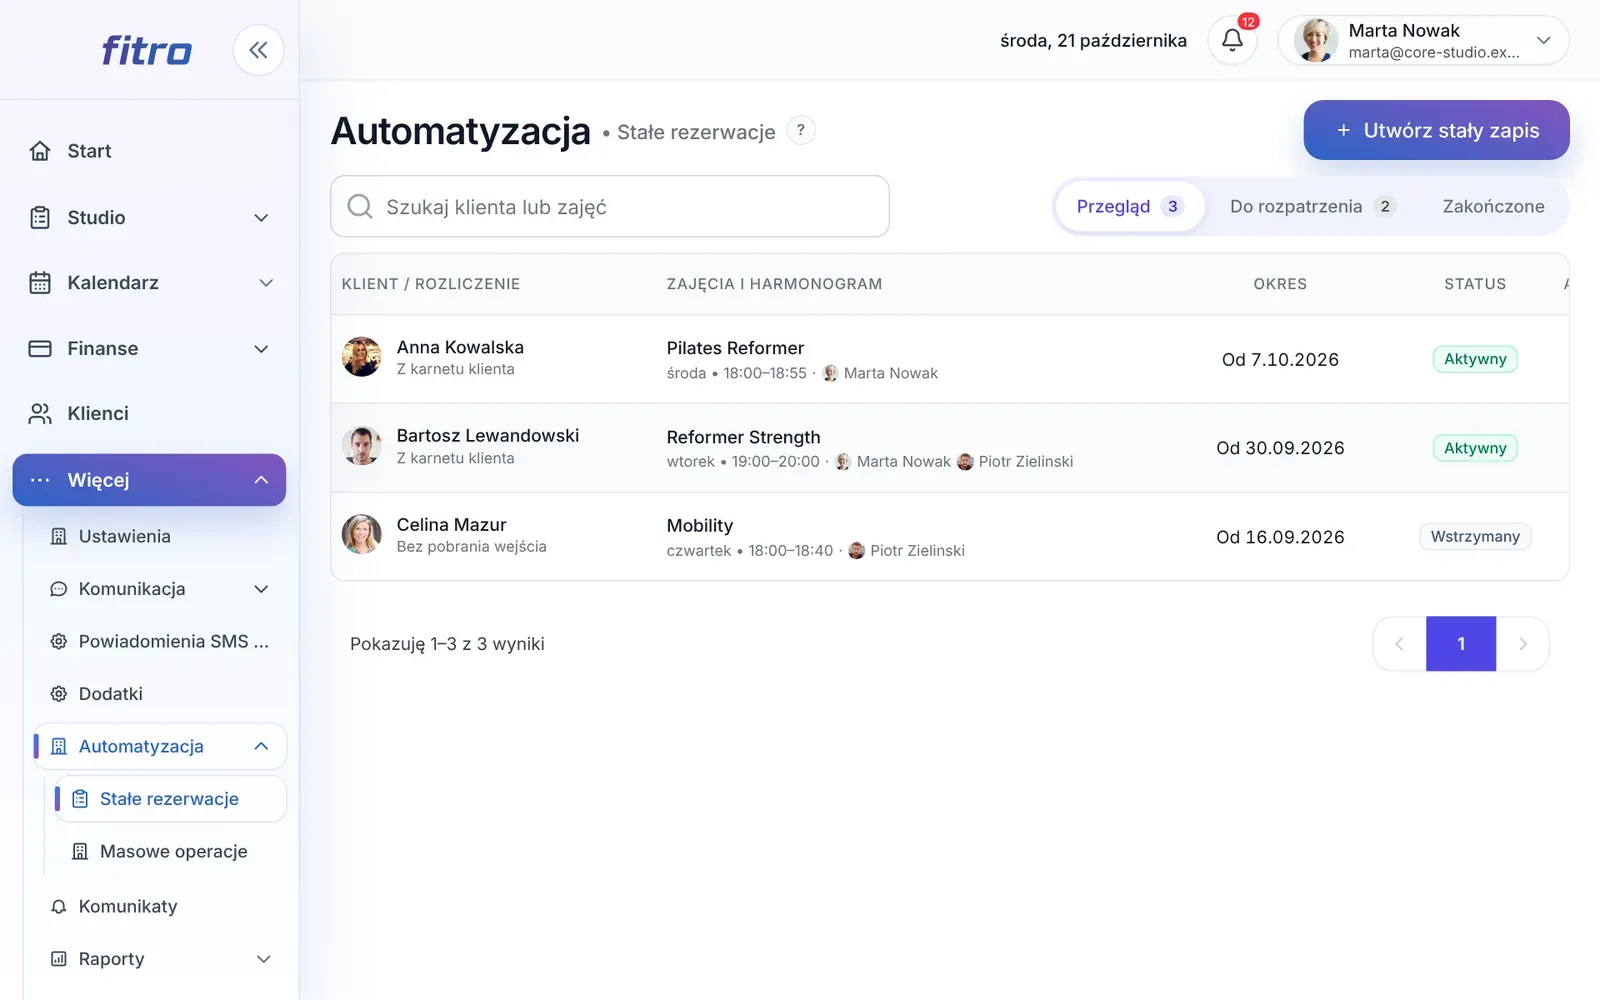Click the KLIENT / ROZLICZENIE column header

pyautogui.click(x=431, y=284)
